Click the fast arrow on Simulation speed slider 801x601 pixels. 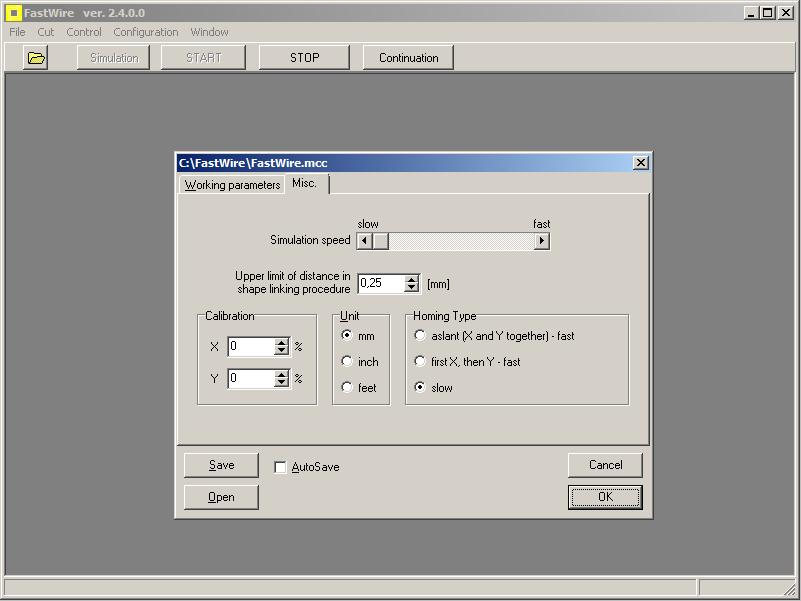coord(541,241)
